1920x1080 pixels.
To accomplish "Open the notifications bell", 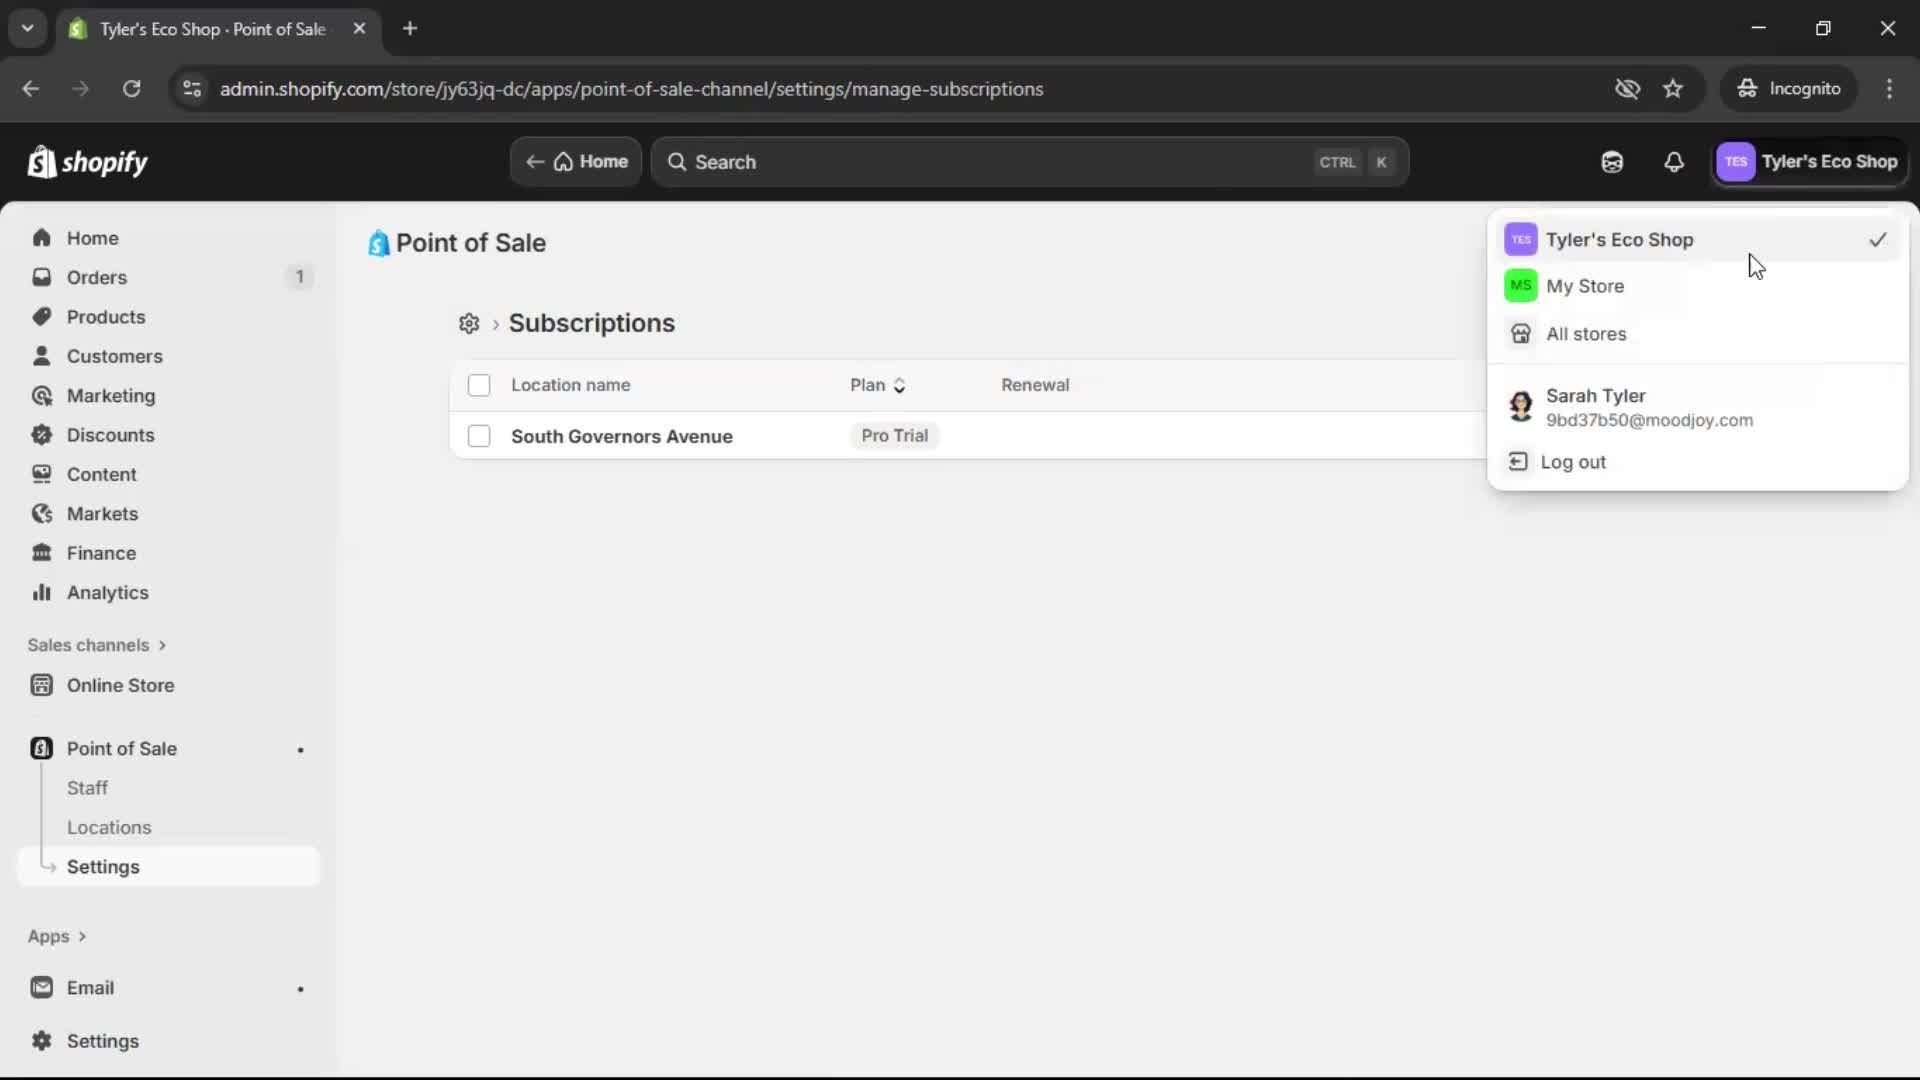I will [x=1674, y=162].
